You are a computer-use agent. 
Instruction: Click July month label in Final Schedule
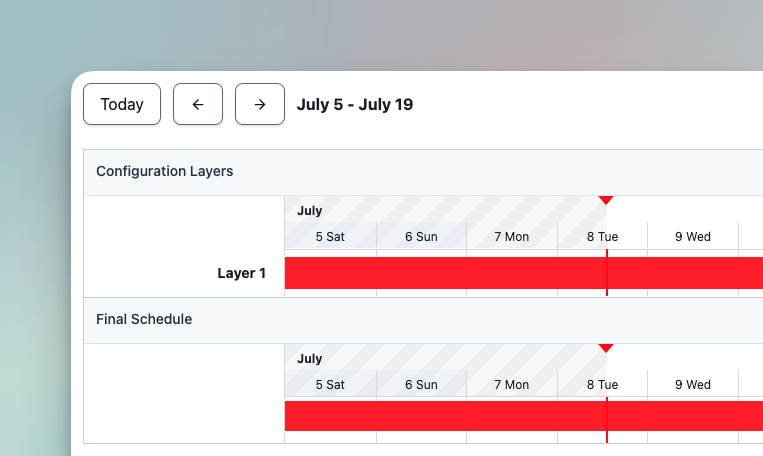(x=310, y=359)
